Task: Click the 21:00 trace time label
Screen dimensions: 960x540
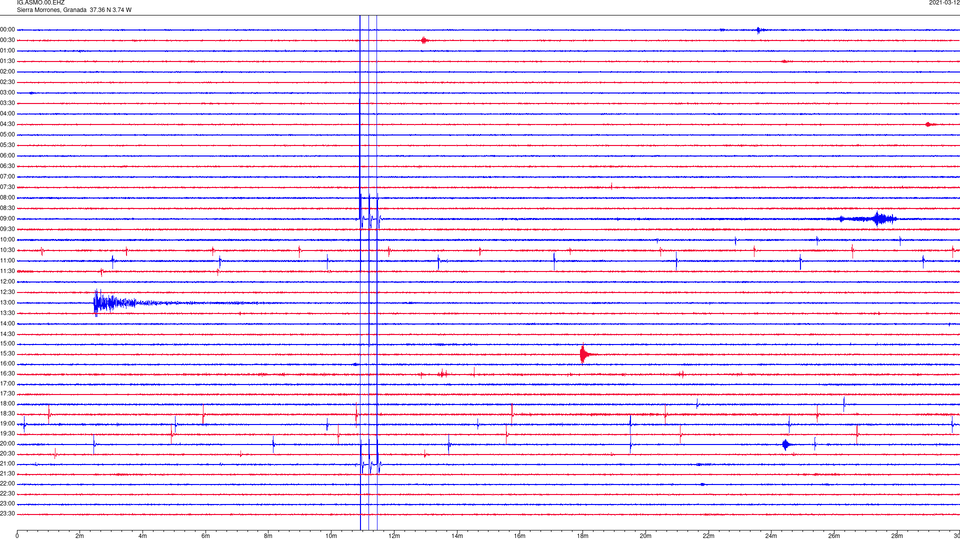Action: 7,464
